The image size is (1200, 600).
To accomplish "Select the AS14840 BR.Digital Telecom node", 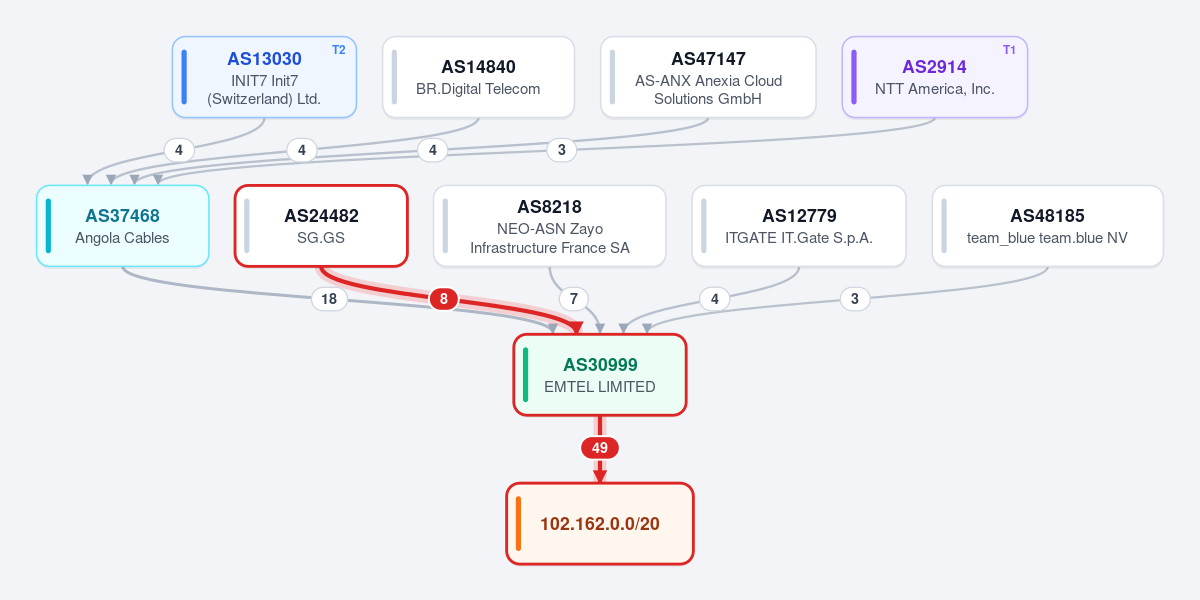I will pyautogui.click(x=478, y=77).
